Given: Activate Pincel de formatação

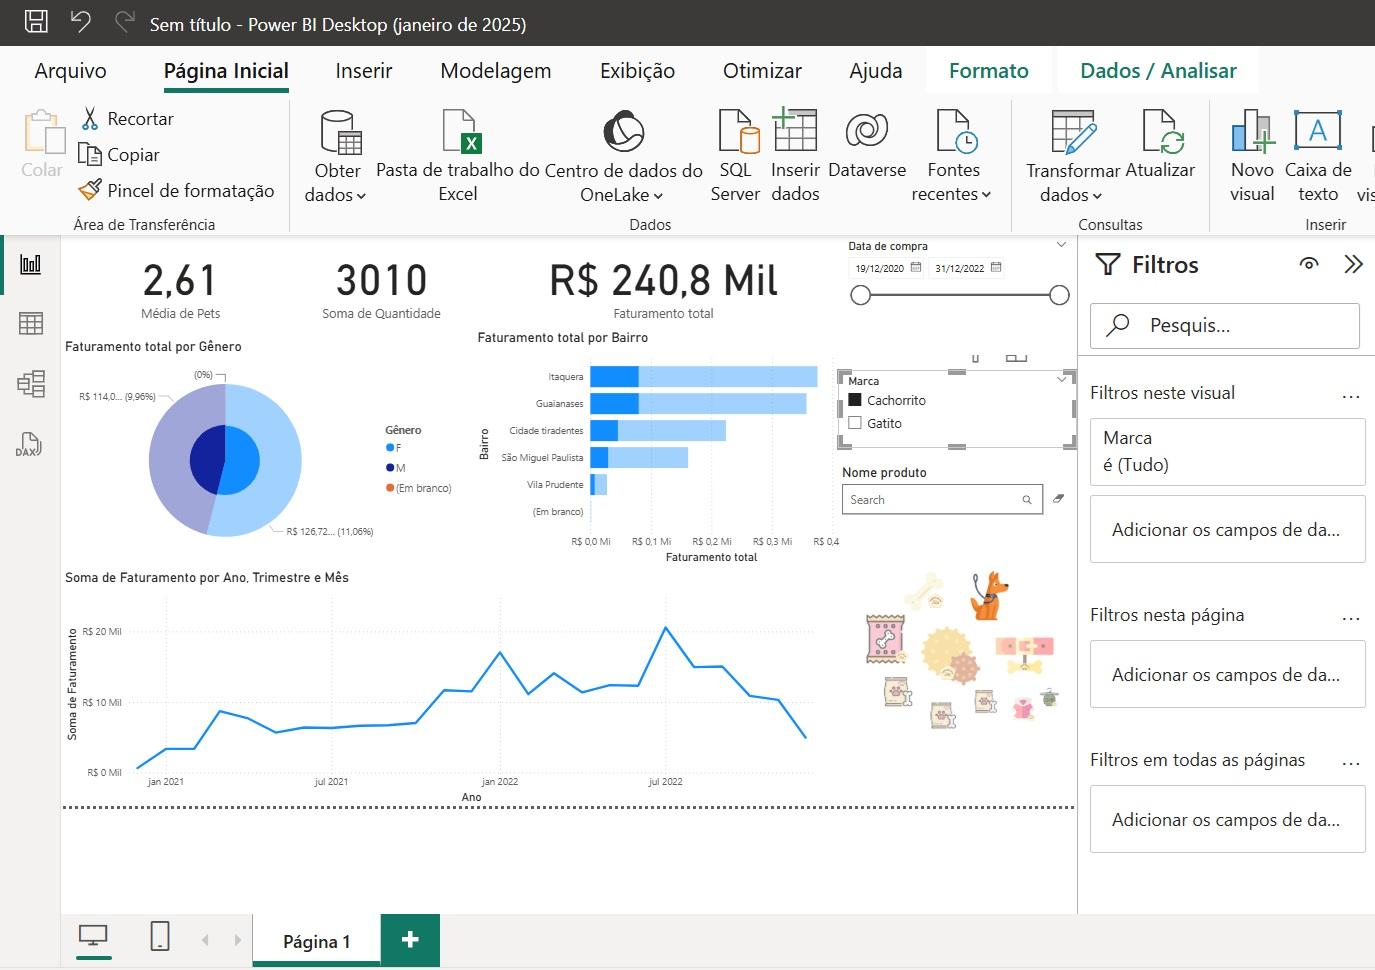Looking at the screenshot, I should pyautogui.click(x=176, y=190).
